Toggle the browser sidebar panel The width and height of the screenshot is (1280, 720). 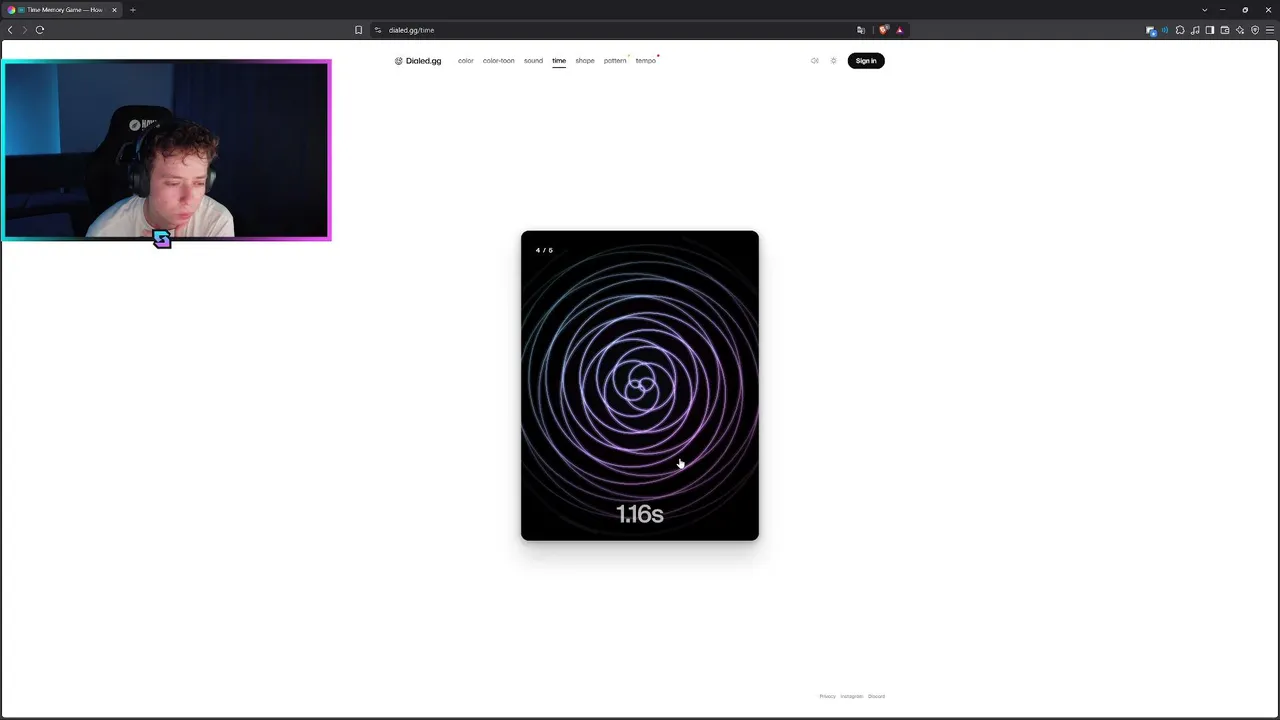tap(1210, 30)
